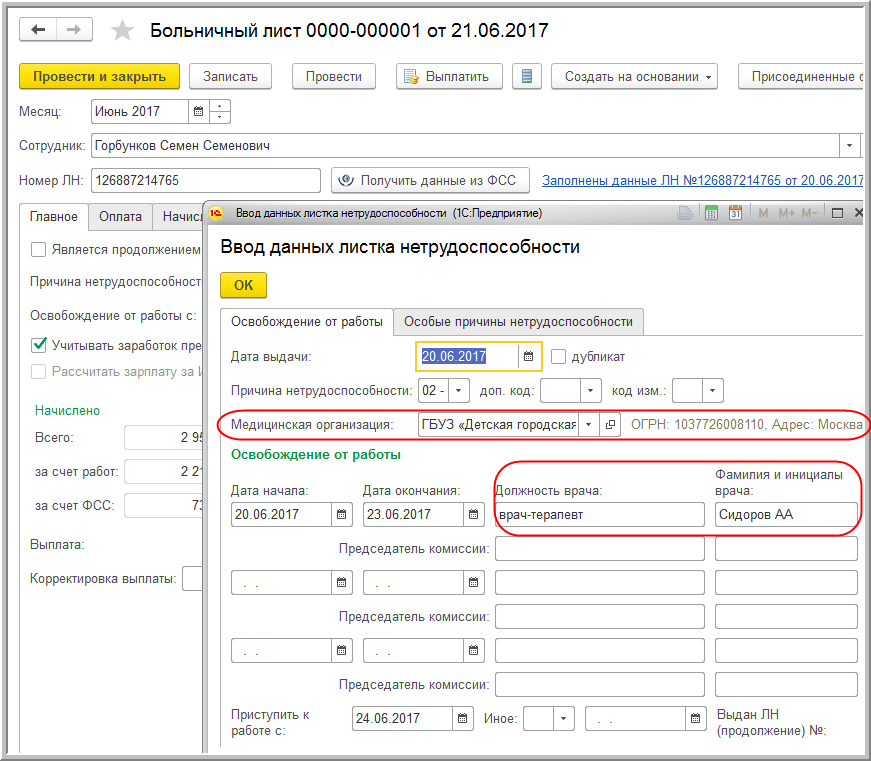Click open-form icon beside Медицинская организация

(x=611, y=425)
